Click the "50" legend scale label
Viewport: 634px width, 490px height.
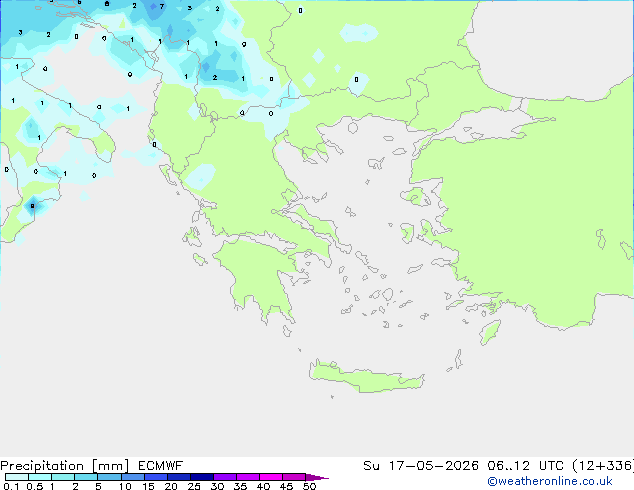309,486
